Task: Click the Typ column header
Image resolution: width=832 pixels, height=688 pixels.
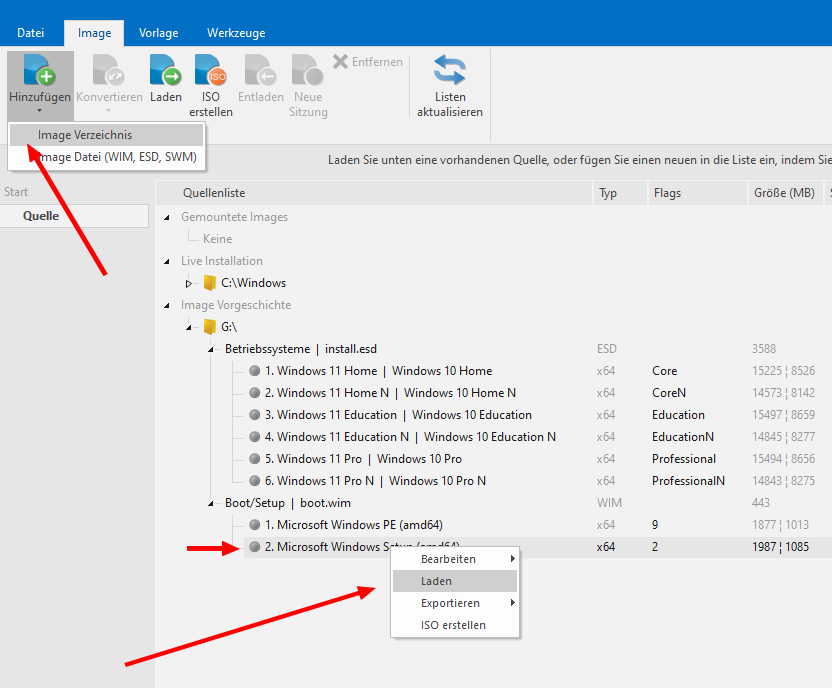Action: [620, 193]
